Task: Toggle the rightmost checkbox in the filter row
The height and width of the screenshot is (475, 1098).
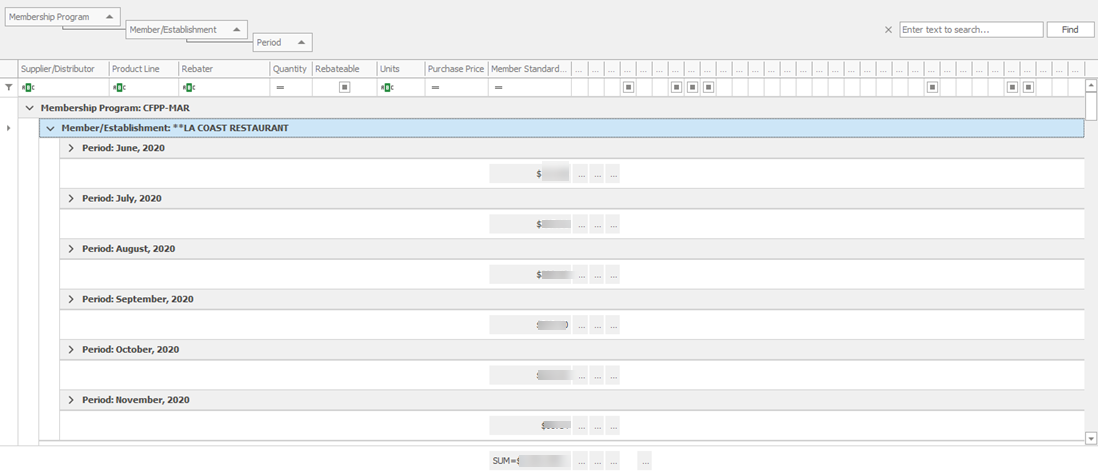Action: (x=1028, y=88)
